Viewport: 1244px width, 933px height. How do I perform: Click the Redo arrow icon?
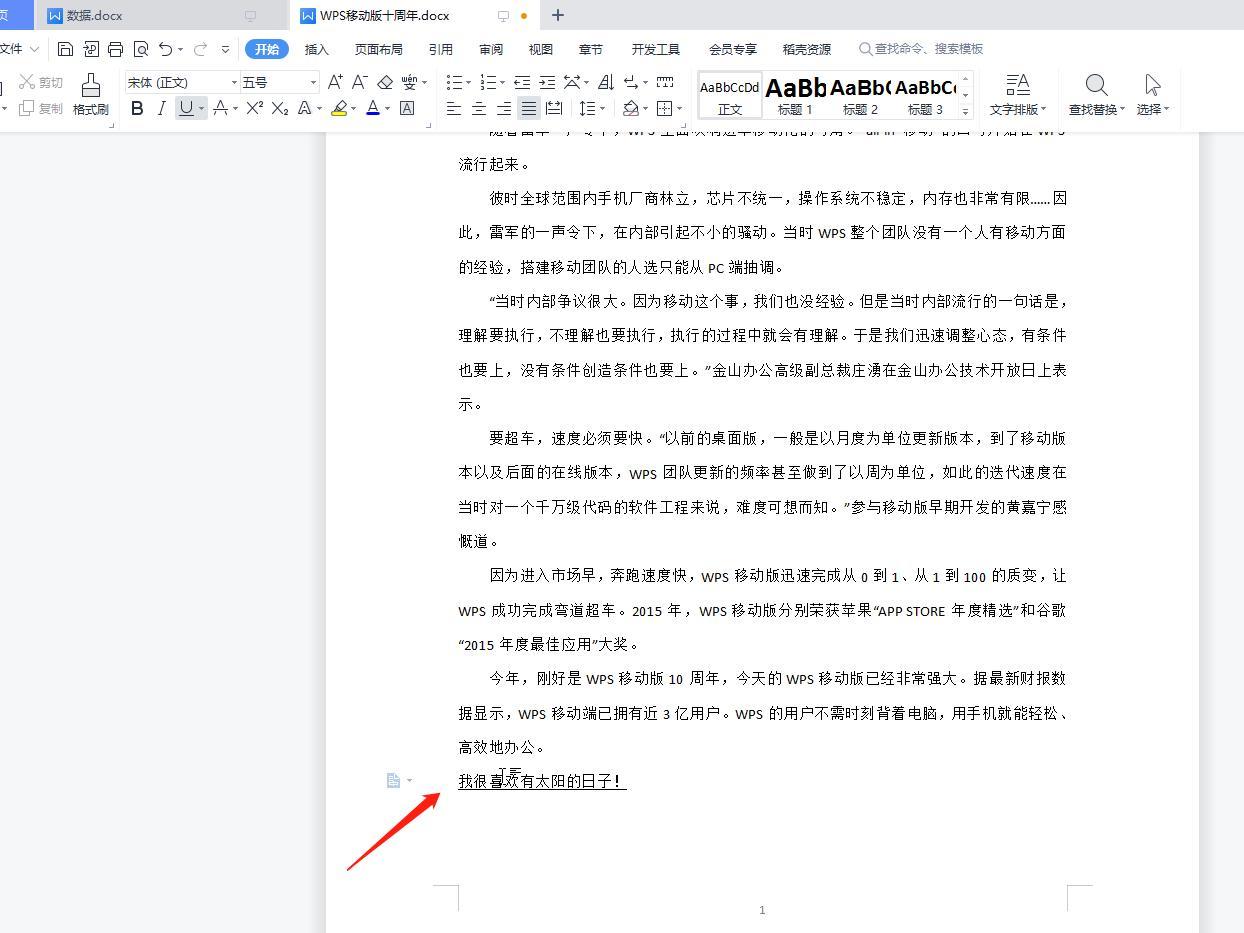tap(200, 49)
